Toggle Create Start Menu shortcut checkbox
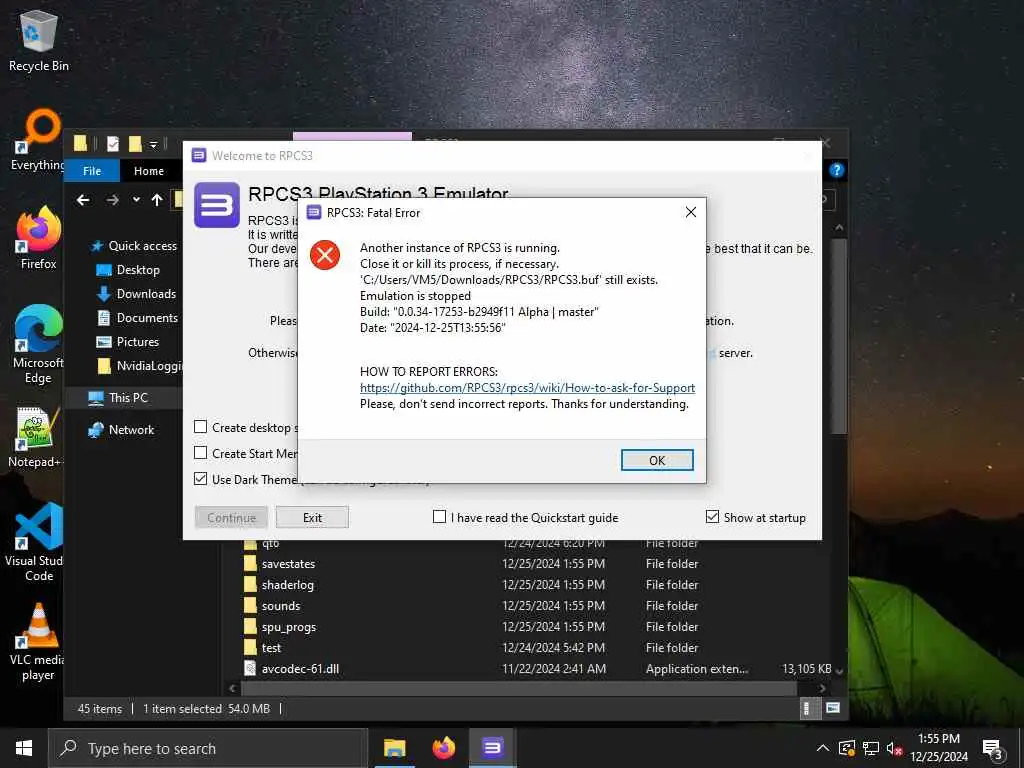1024x768 pixels. [200, 453]
